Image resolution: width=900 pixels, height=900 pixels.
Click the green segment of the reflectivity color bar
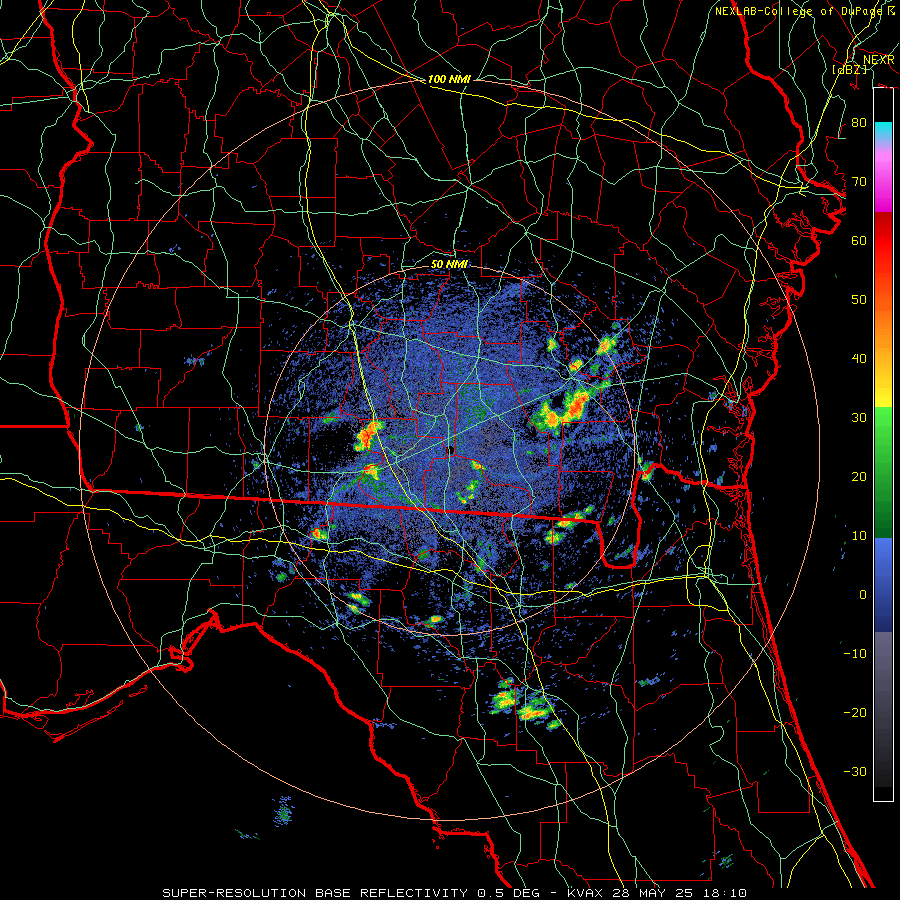click(883, 472)
